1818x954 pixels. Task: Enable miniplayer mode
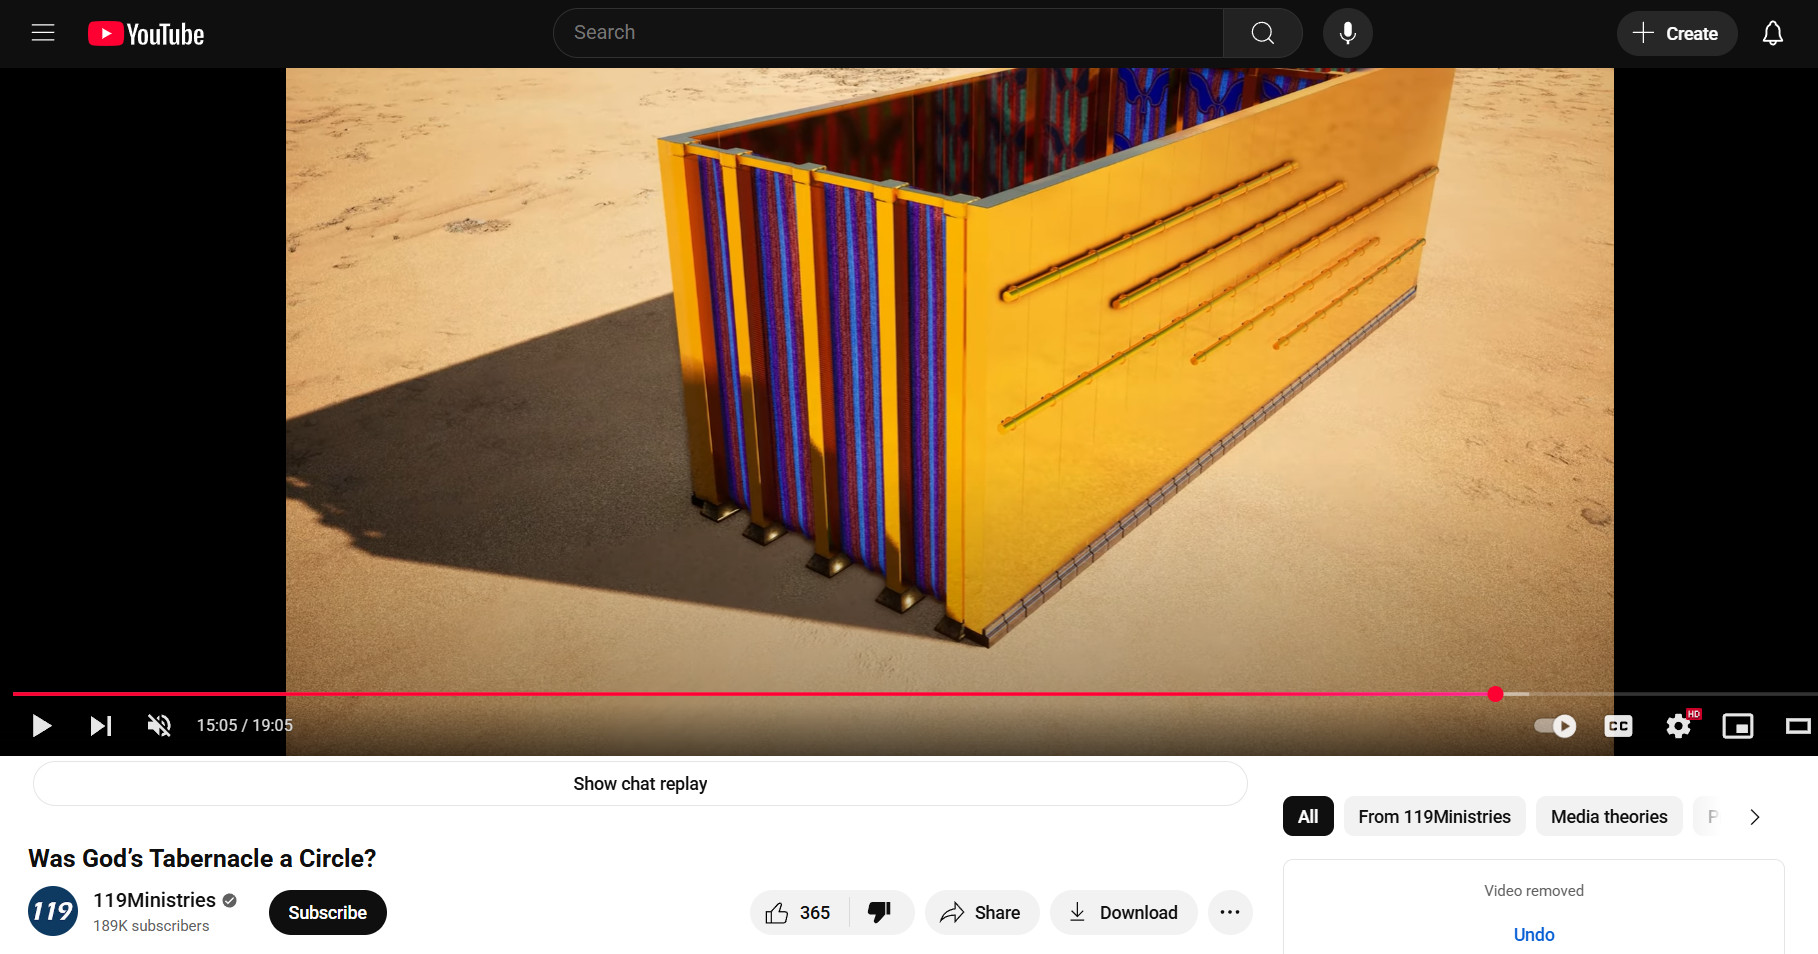1737,726
